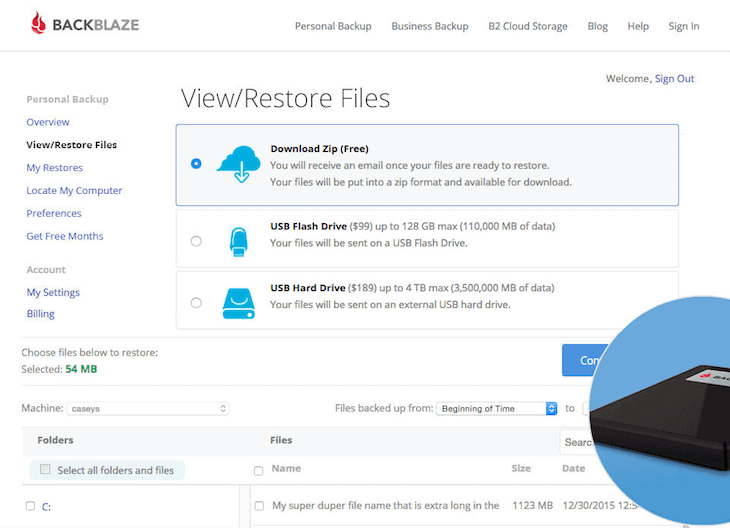The image size is (730, 528).
Task: Open Locate My Computer link
Action: point(74,190)
